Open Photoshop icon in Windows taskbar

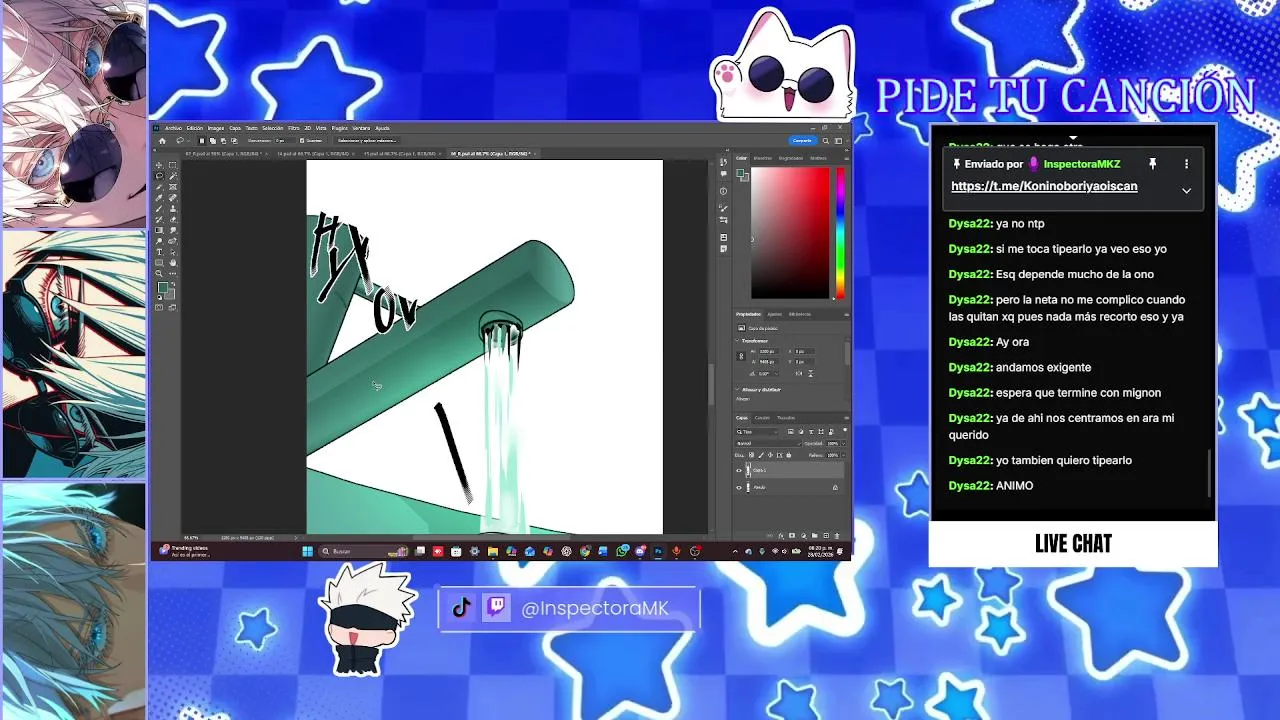point(658,551)
